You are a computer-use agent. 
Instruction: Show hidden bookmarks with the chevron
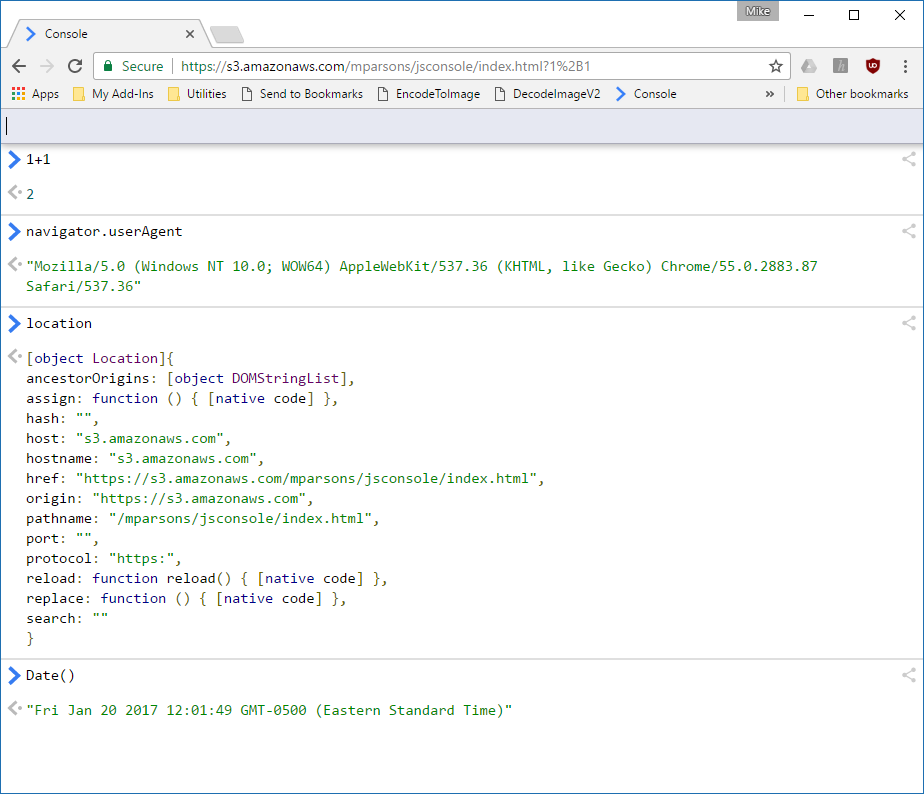770,94
